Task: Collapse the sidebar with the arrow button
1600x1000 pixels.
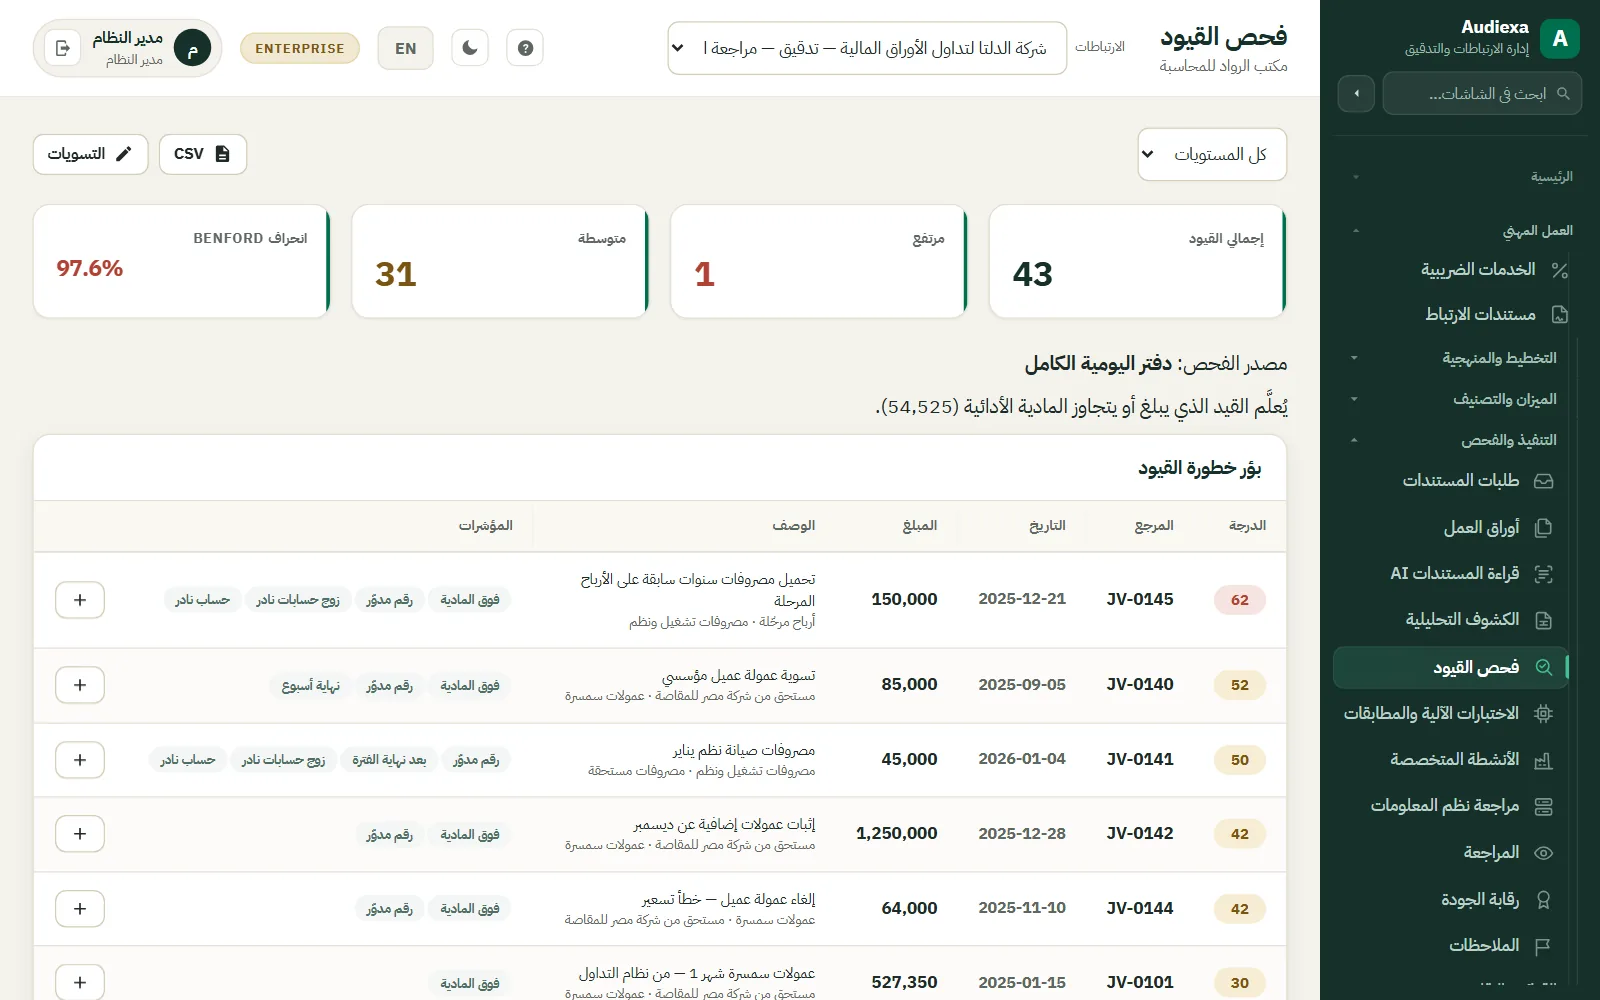Action: coord(1356,93)
